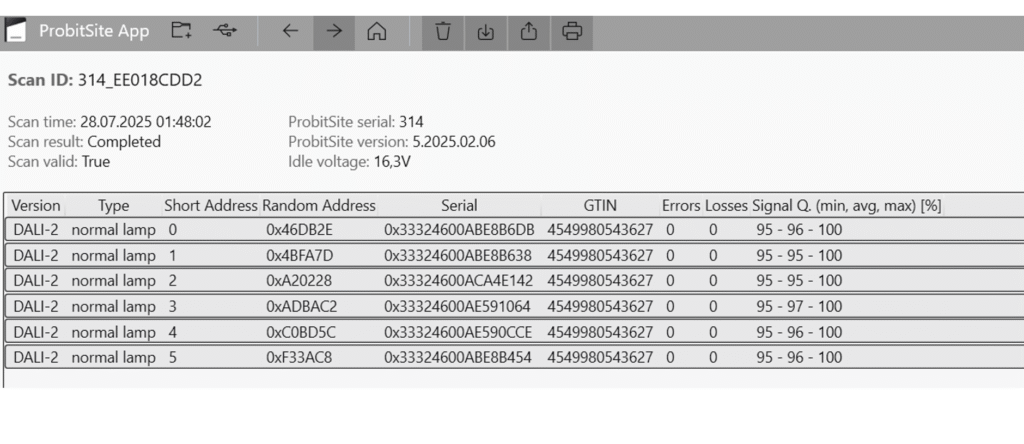The width and height of the screenshot is (1024, 444).
Task: Click the download/import icon
Action: click(x=486, y=31)
